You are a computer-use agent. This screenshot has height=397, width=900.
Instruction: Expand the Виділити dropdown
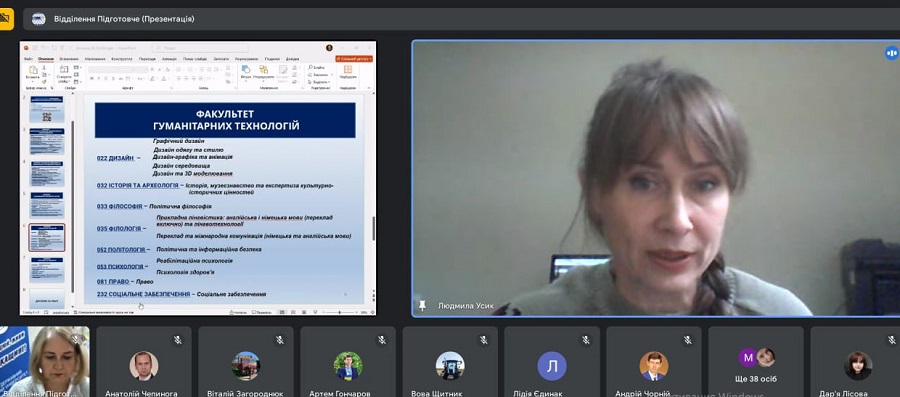(320, 82)
